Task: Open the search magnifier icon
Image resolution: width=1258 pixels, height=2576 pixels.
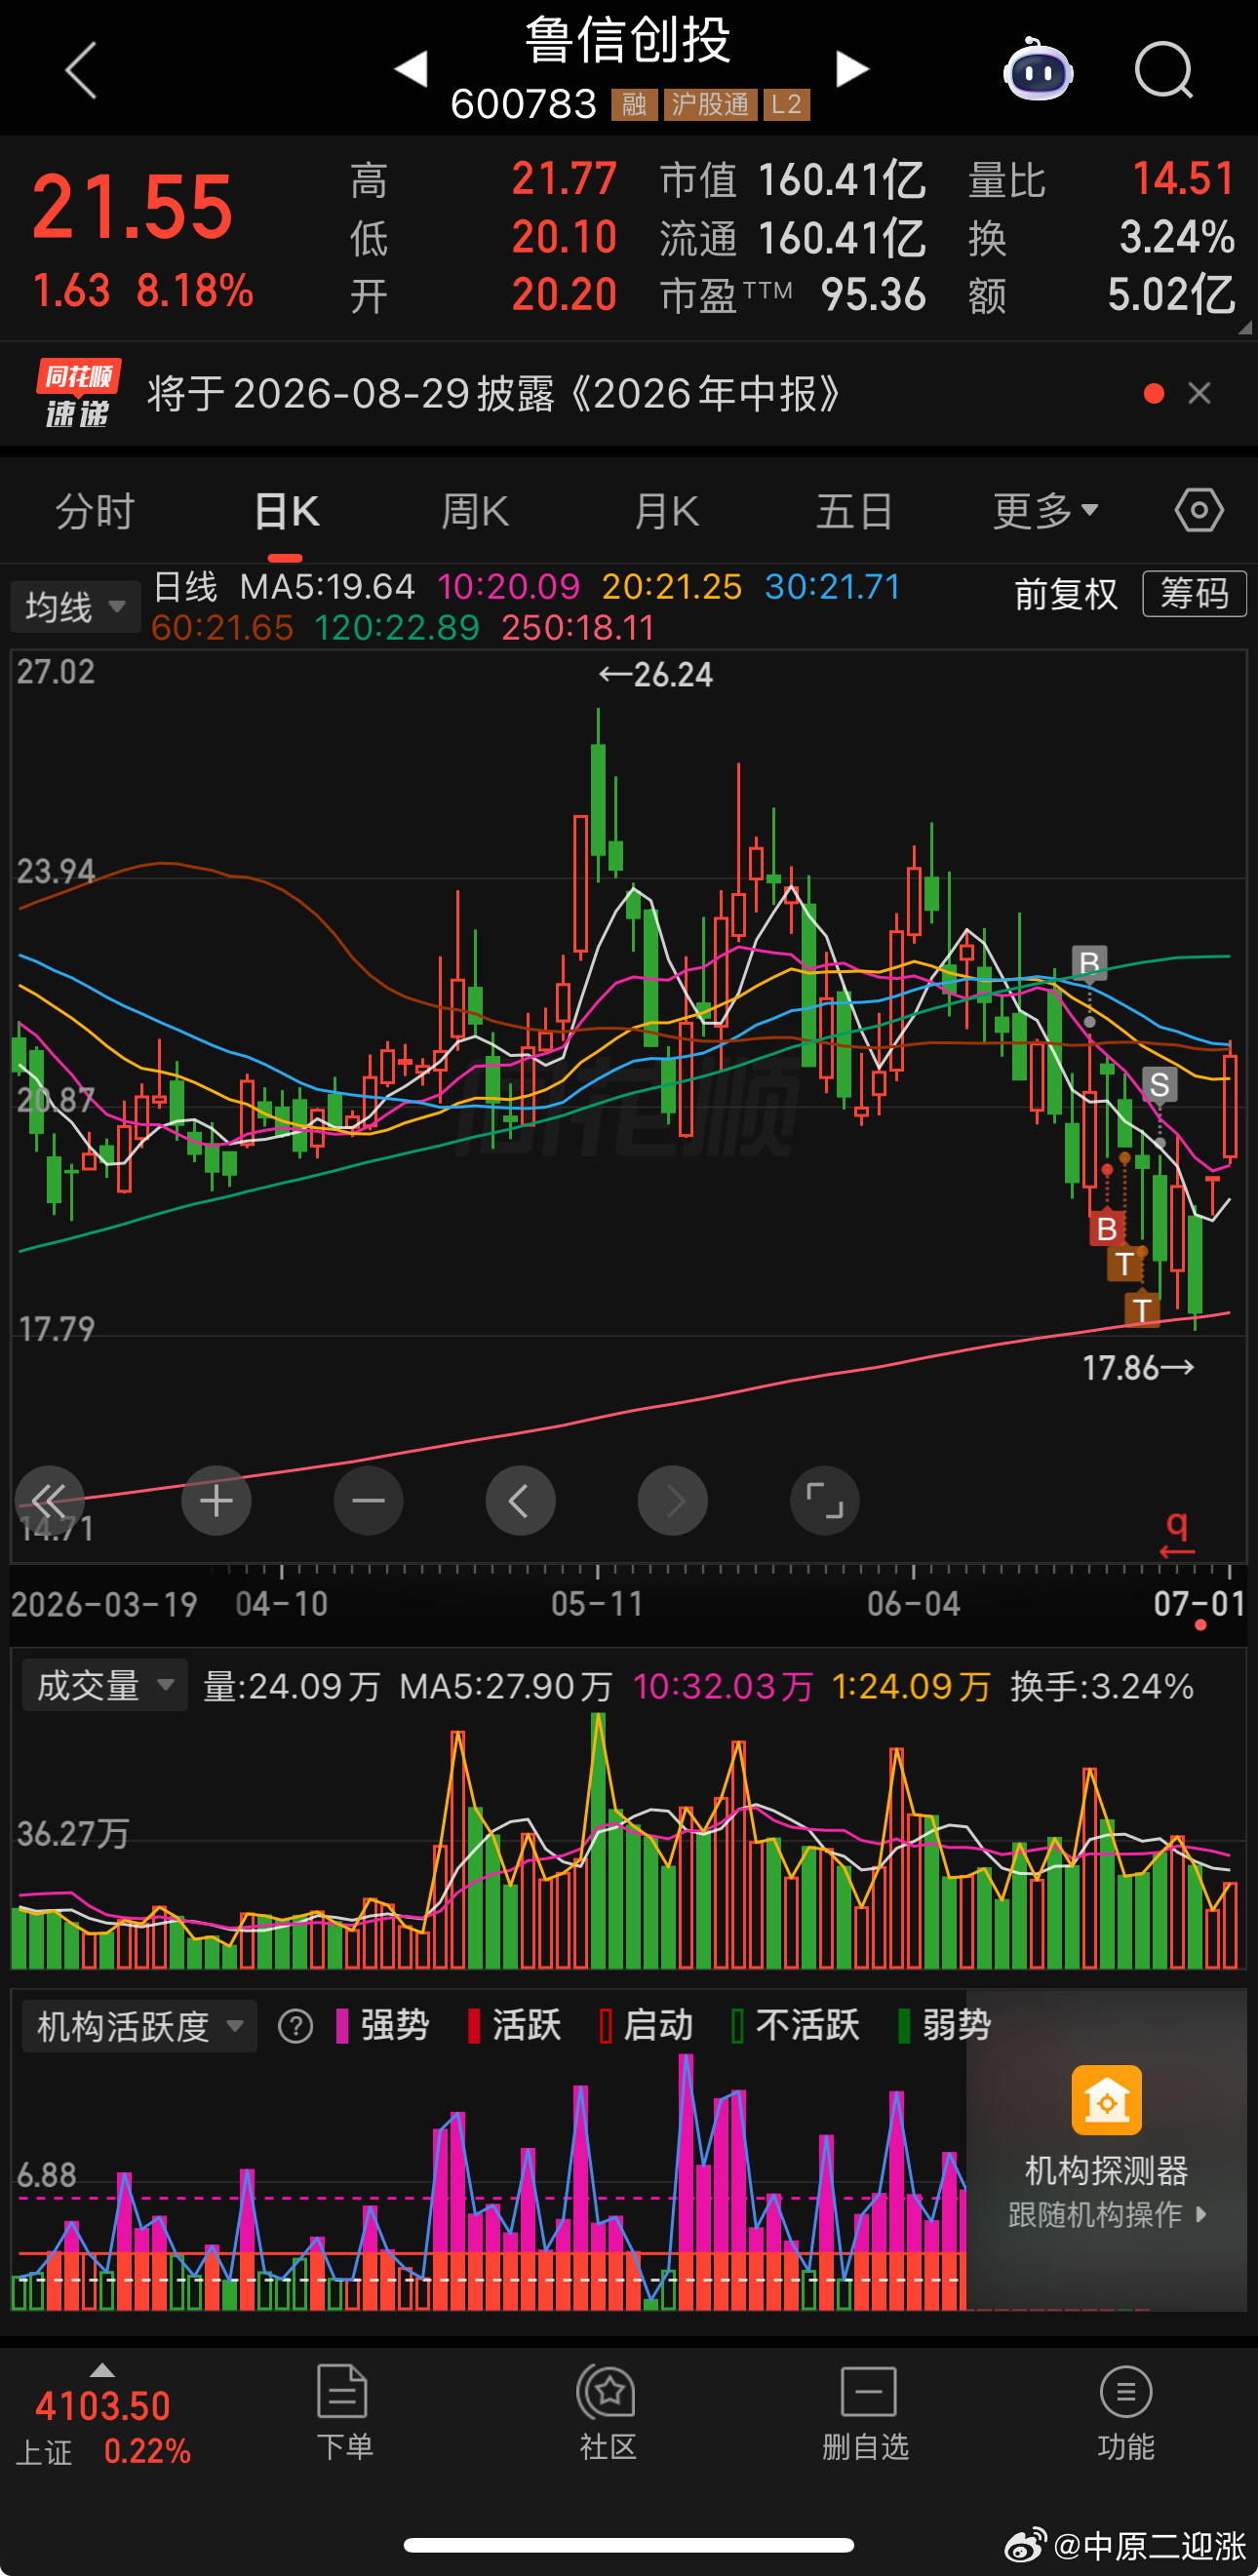Action: (1164, 70)
